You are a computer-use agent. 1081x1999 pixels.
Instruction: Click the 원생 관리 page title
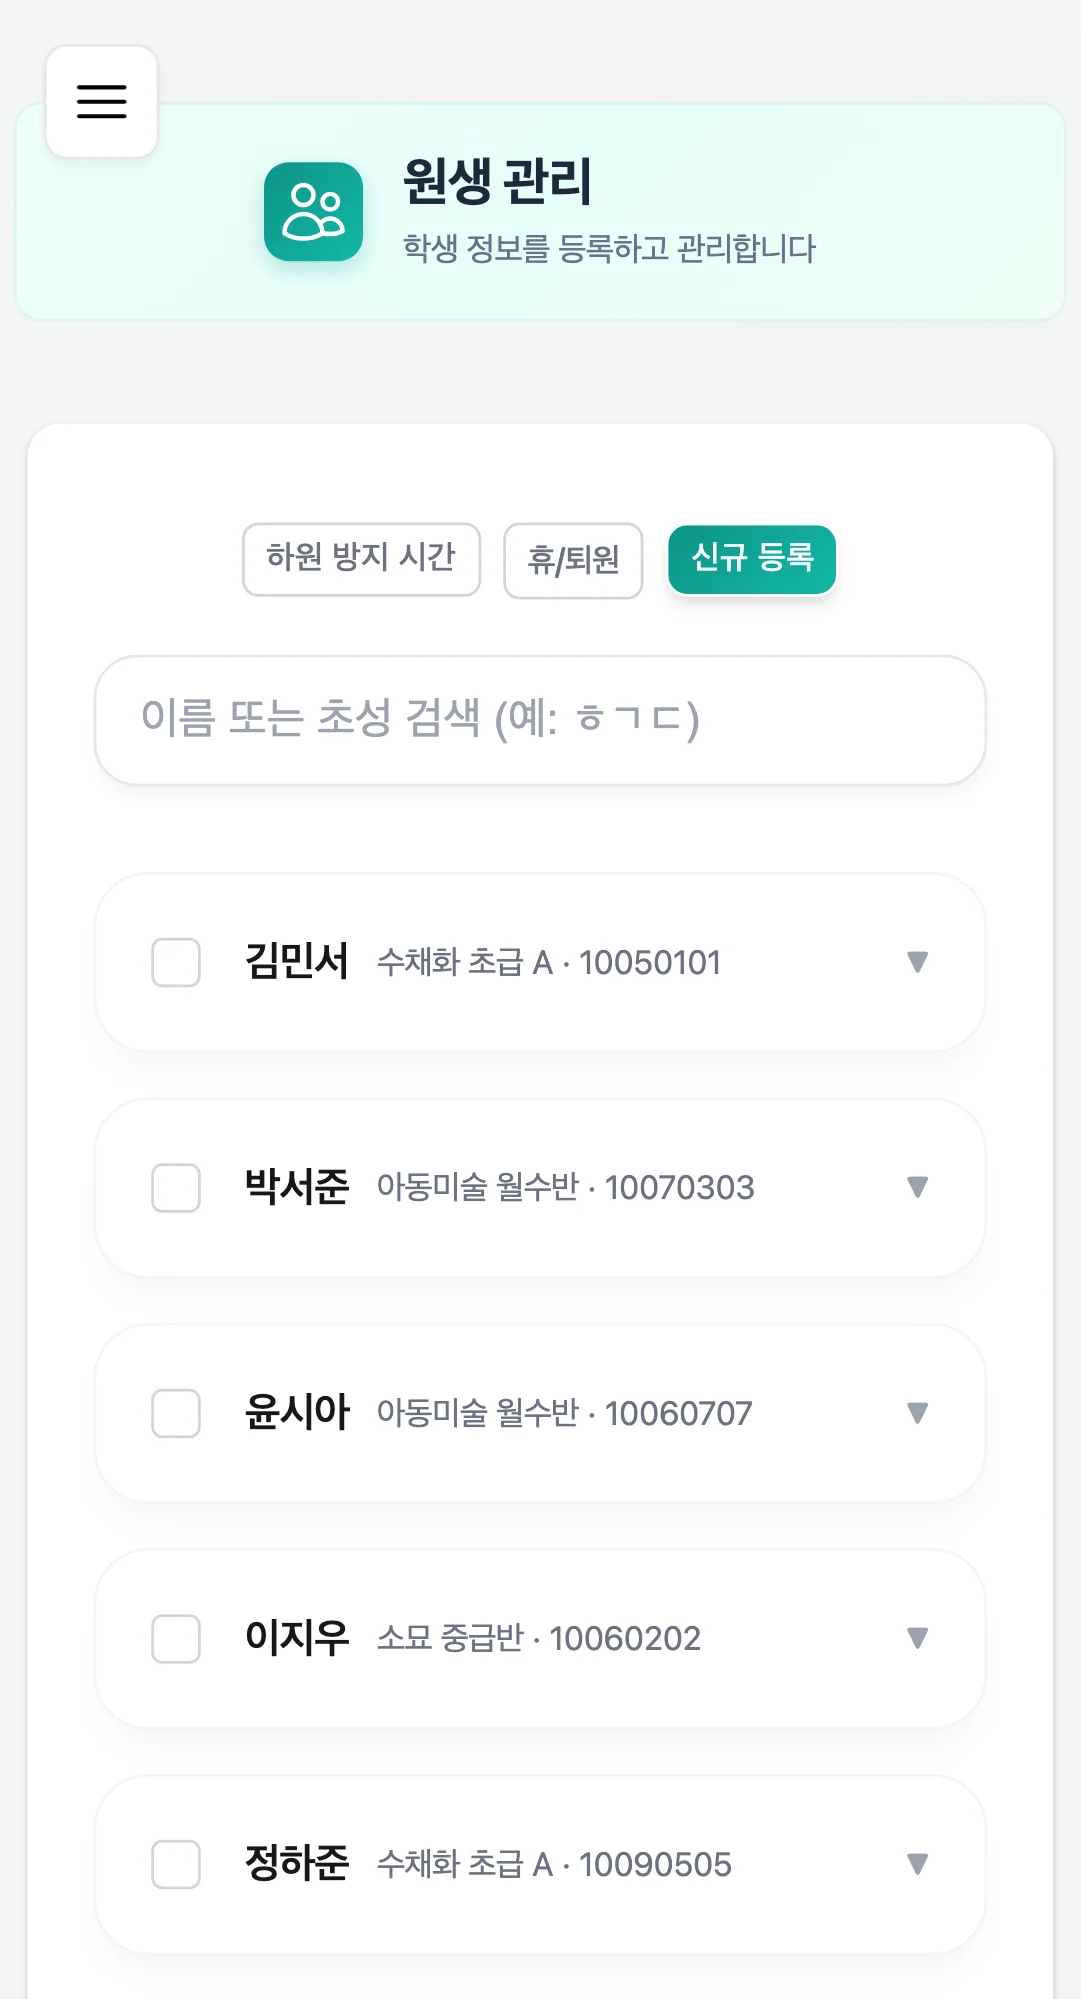click(497, 182)
